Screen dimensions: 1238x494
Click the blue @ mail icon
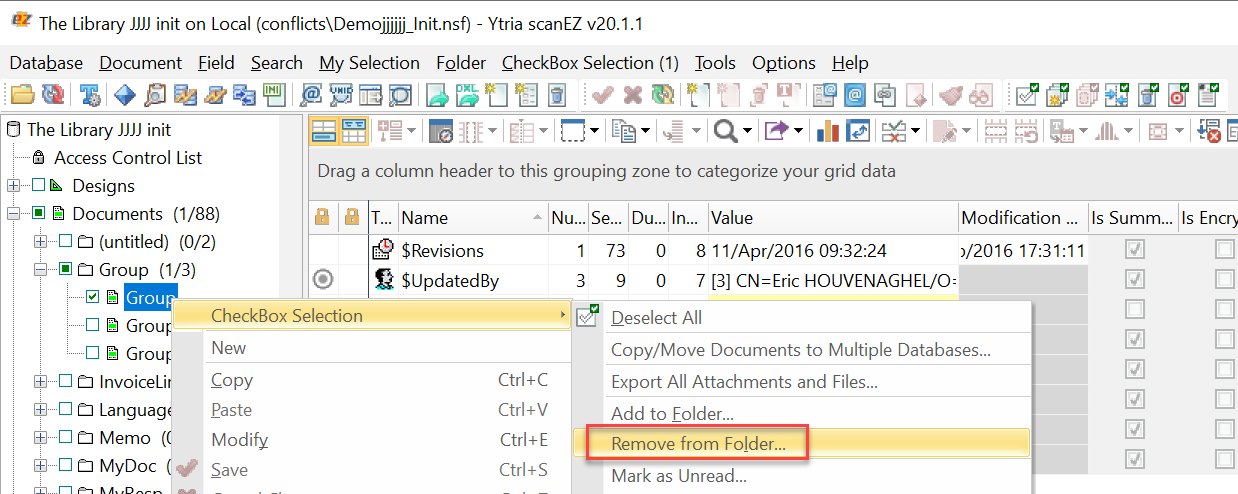(855, 96)
